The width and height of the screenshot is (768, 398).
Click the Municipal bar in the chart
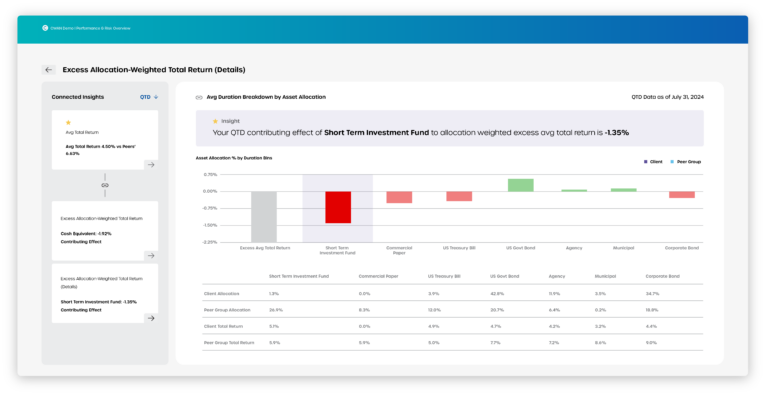624,190
